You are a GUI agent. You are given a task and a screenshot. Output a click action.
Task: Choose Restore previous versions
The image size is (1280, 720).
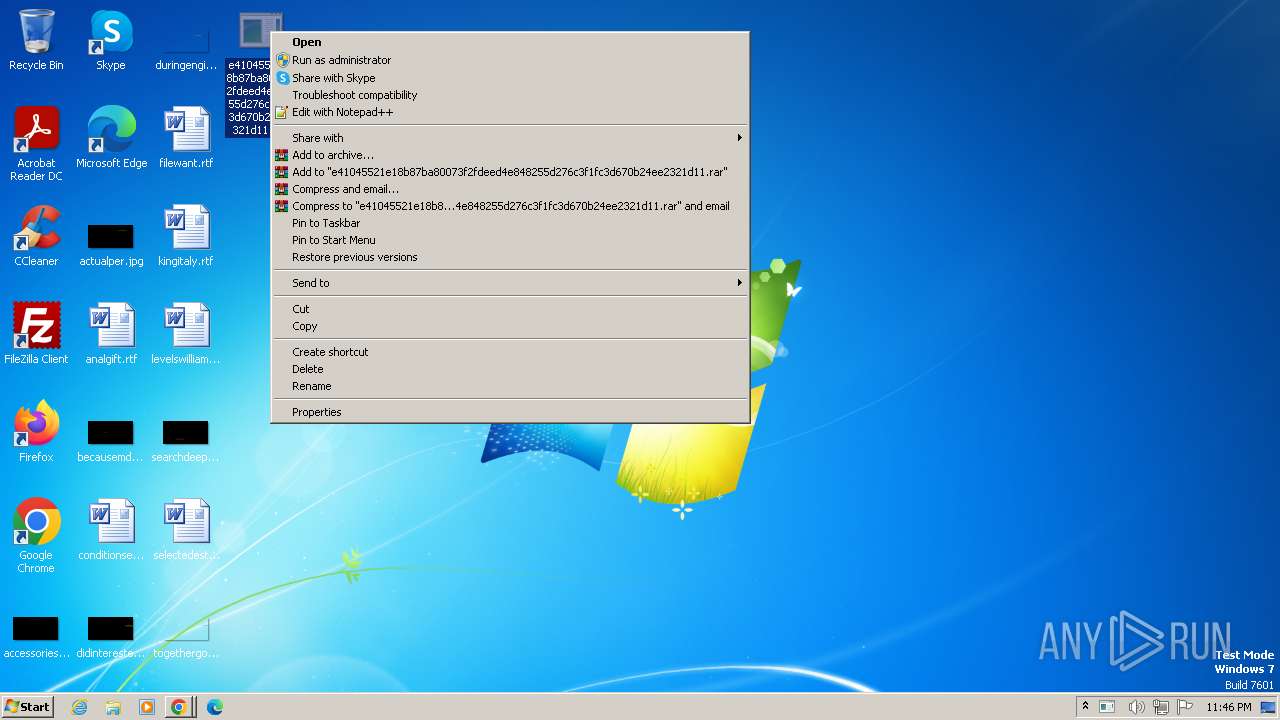point(510,257)
